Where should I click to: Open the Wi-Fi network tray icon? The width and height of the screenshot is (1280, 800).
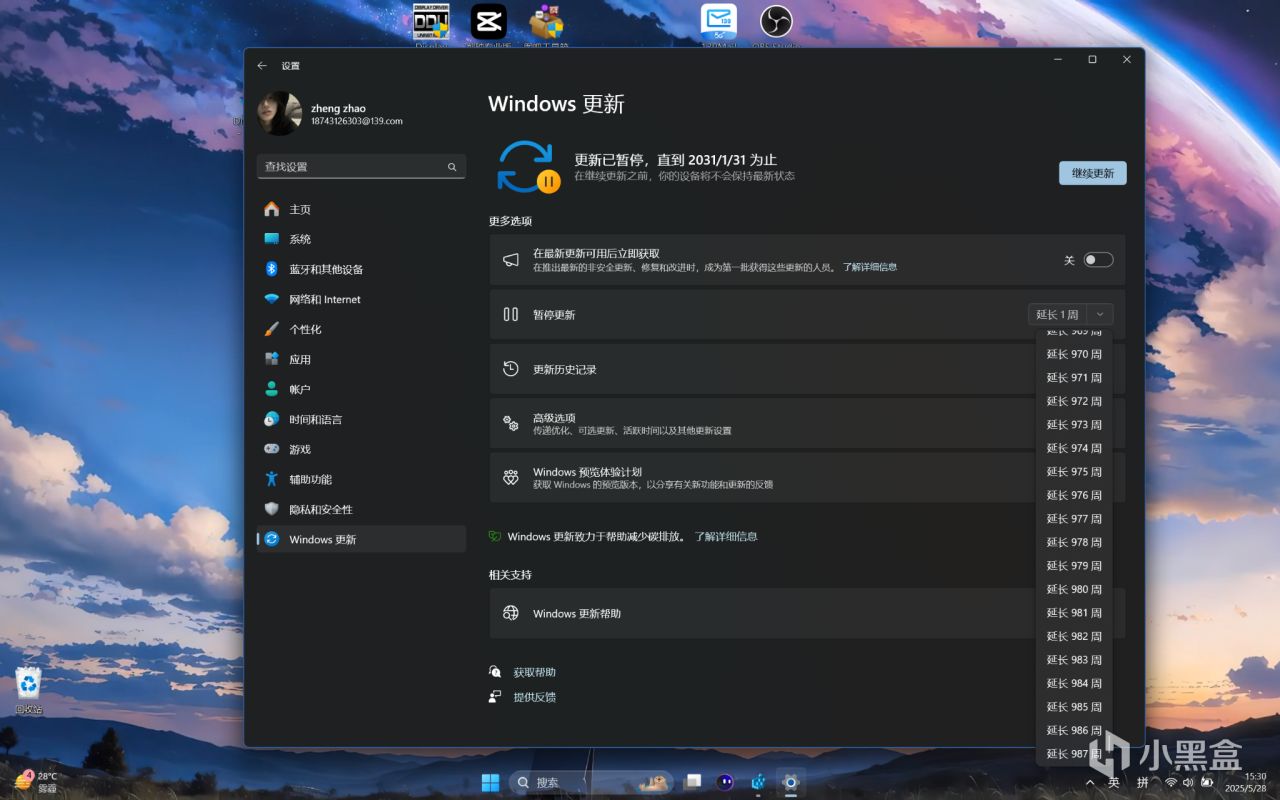click(x=1171, y=782)
